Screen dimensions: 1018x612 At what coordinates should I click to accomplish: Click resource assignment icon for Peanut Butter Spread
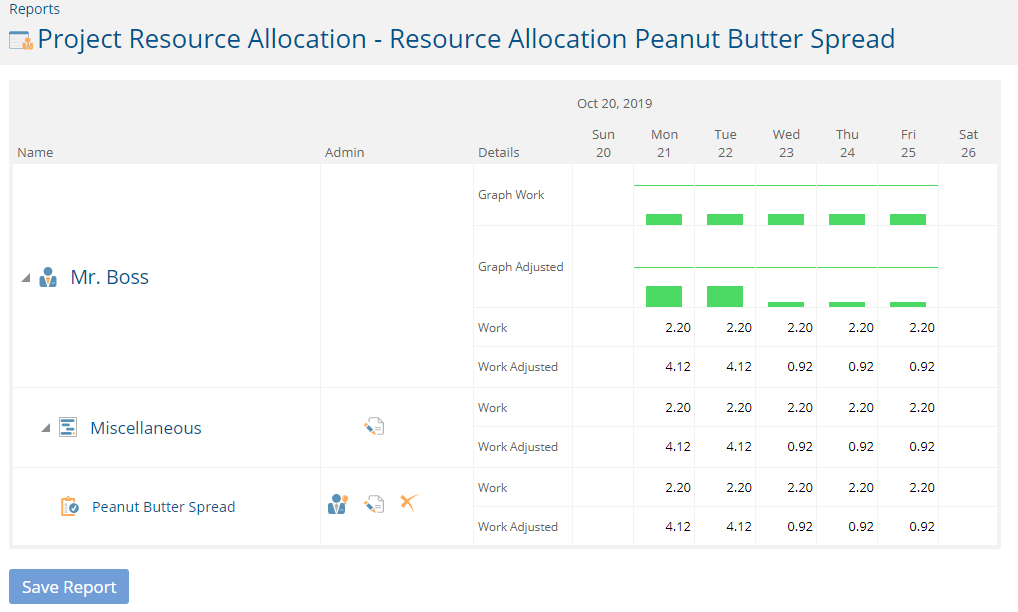(338, 504)
